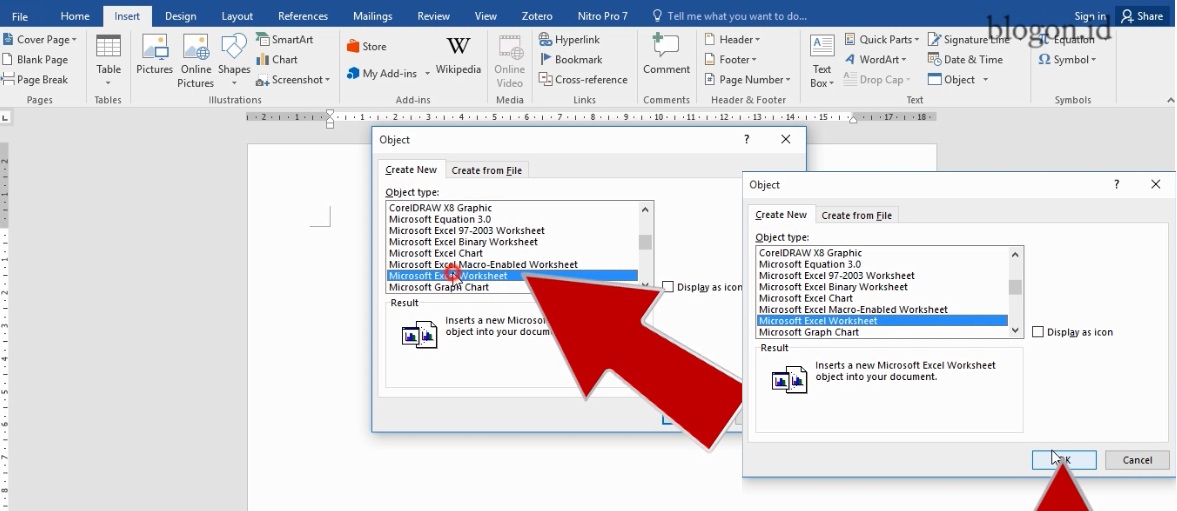Insert a Text Box
This screenshot has height=511, width=1177.
click(822, 61)
